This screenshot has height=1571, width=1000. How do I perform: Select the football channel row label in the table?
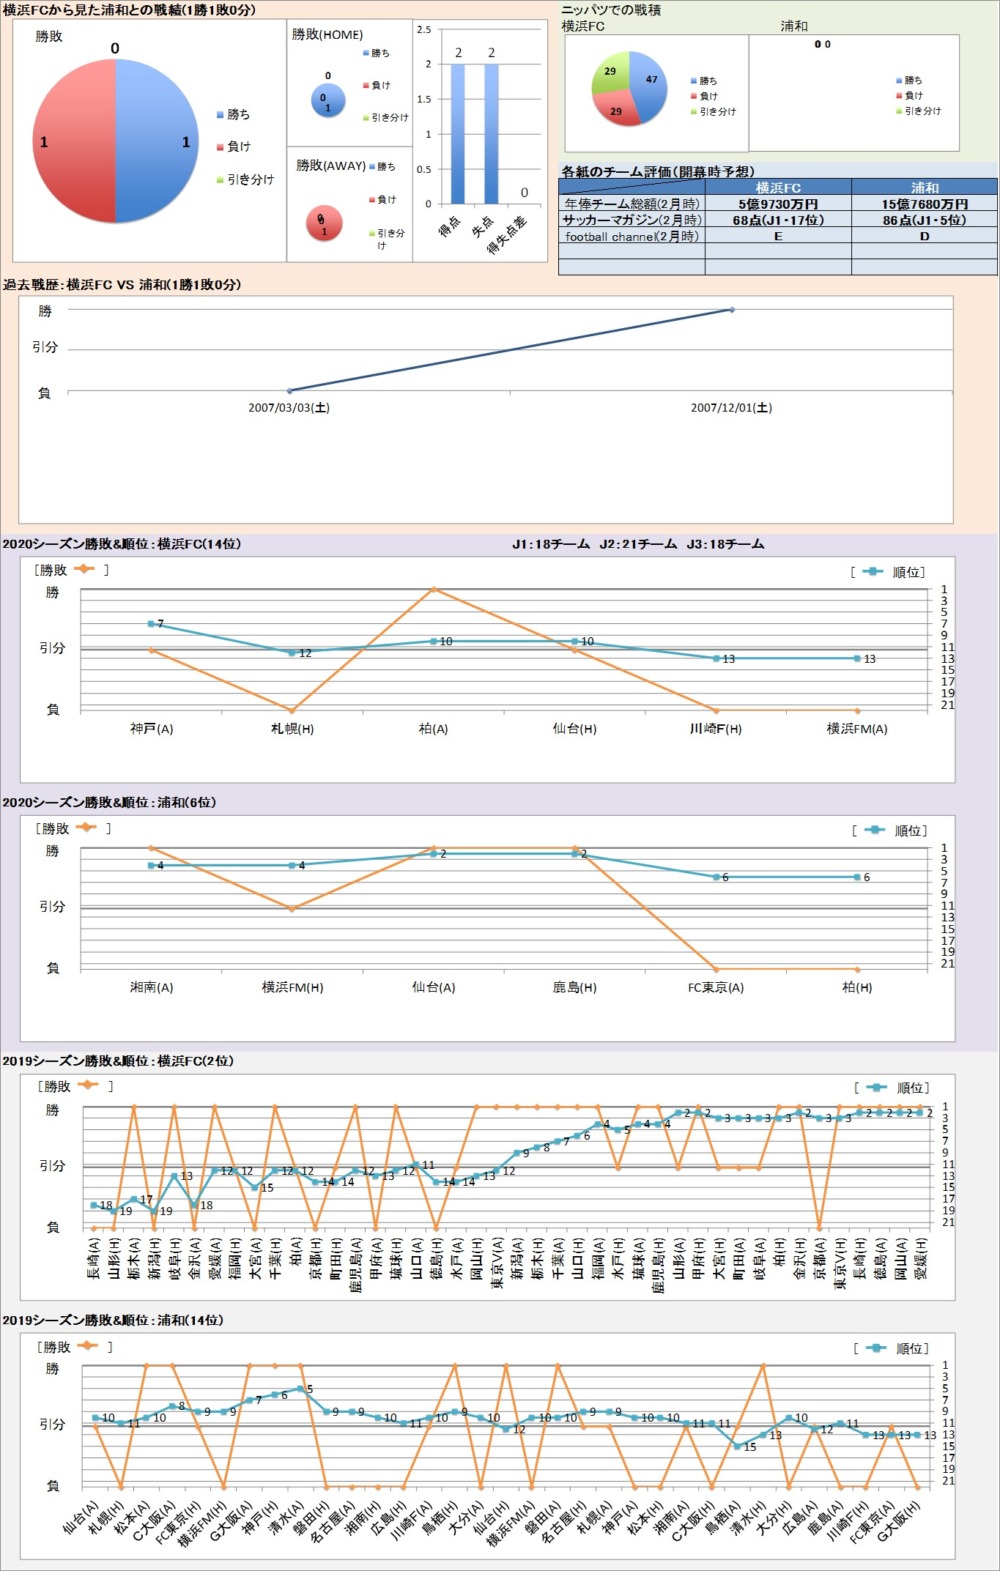(631, 237)
